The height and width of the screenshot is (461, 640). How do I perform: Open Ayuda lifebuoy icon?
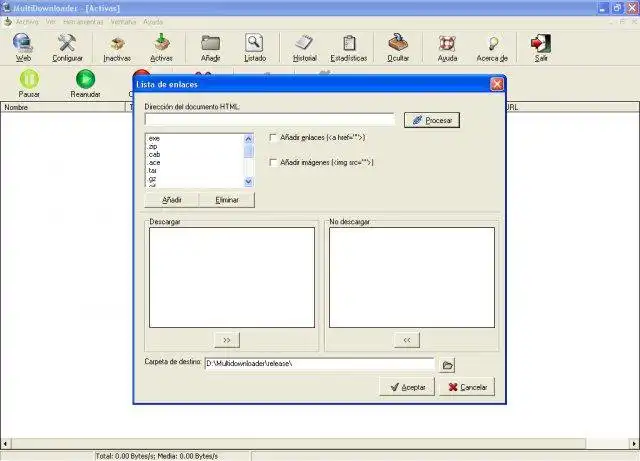[447, 47]
